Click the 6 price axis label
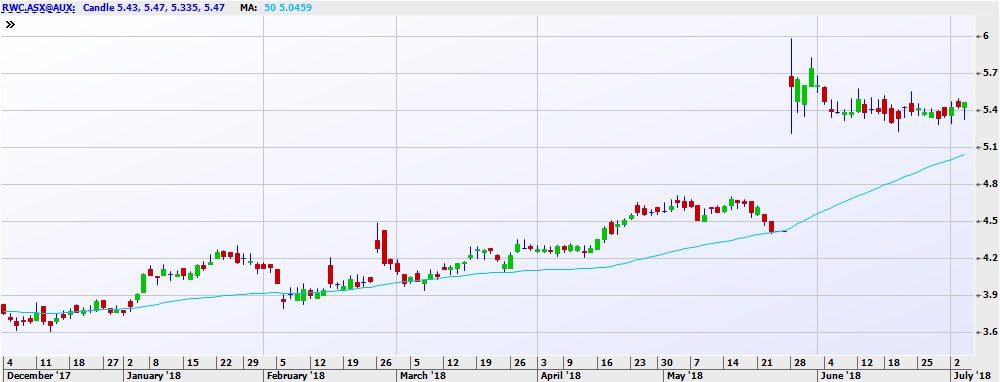The image size is (1000, 382). tap(986, 36)
